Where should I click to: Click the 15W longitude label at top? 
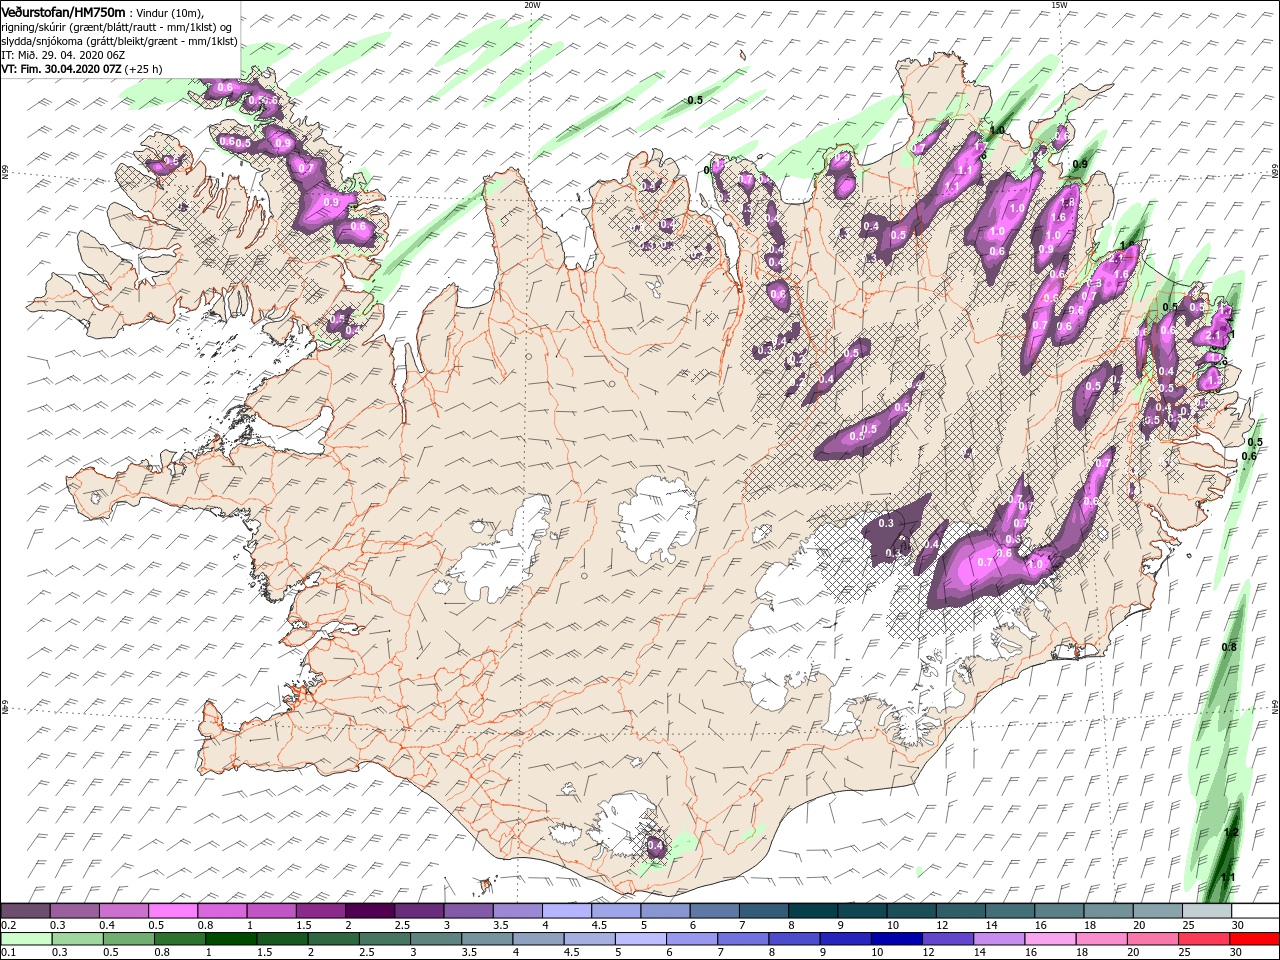1059,5
